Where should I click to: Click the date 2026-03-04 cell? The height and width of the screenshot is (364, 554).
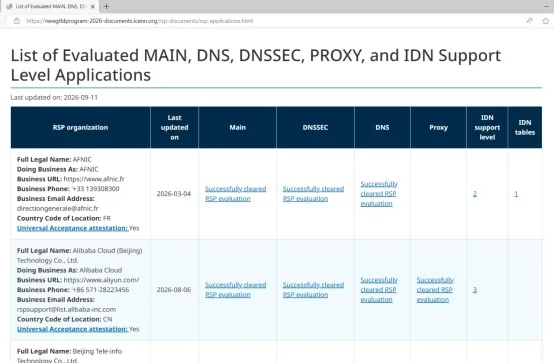(174, 194)
